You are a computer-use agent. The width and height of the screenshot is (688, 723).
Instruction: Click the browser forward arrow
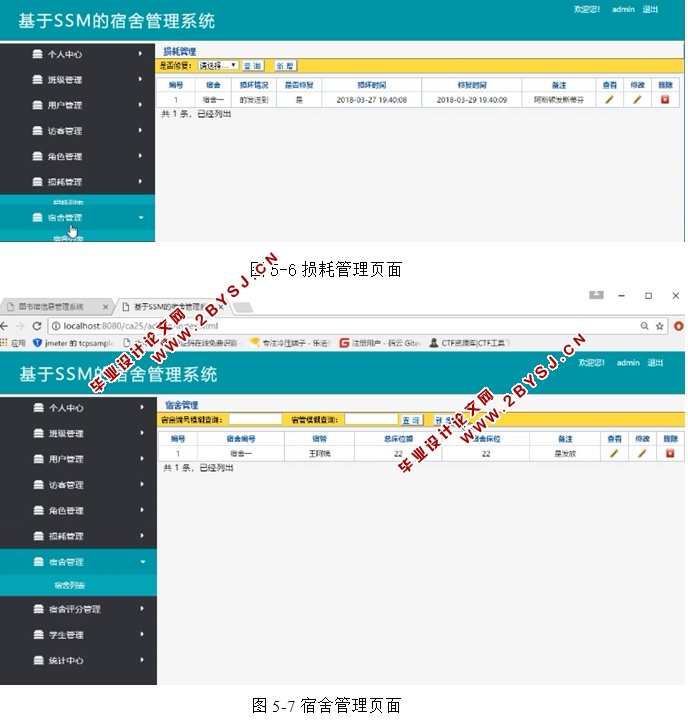click(20, 326)
